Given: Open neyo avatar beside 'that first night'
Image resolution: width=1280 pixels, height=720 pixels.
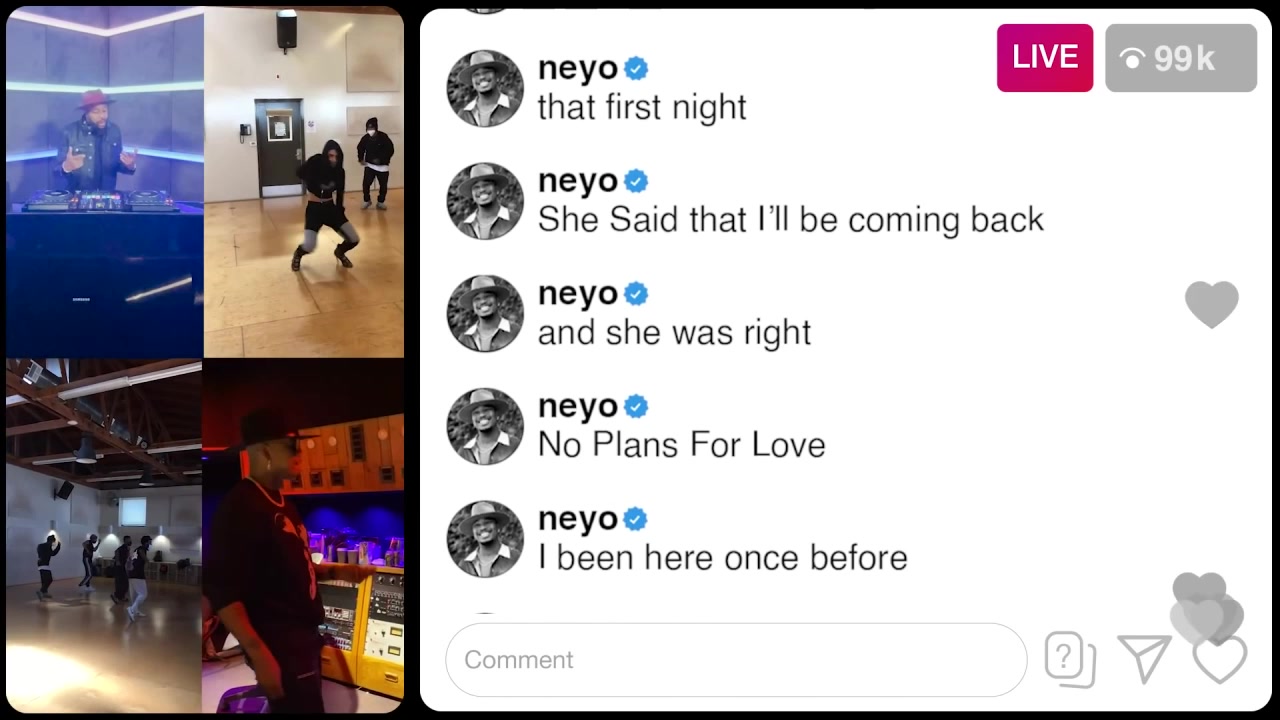Looking at the screenshot, I should [x=485, y=89].
